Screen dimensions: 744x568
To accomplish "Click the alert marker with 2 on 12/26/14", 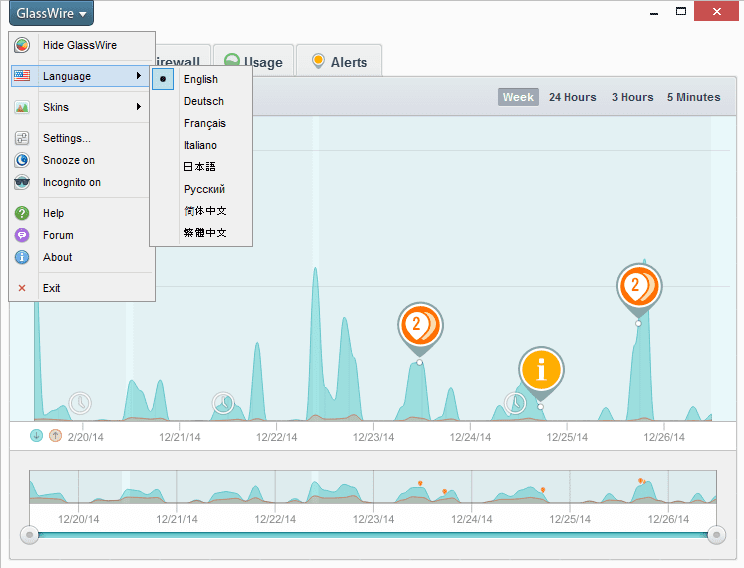I will click(x=639, y=287).
